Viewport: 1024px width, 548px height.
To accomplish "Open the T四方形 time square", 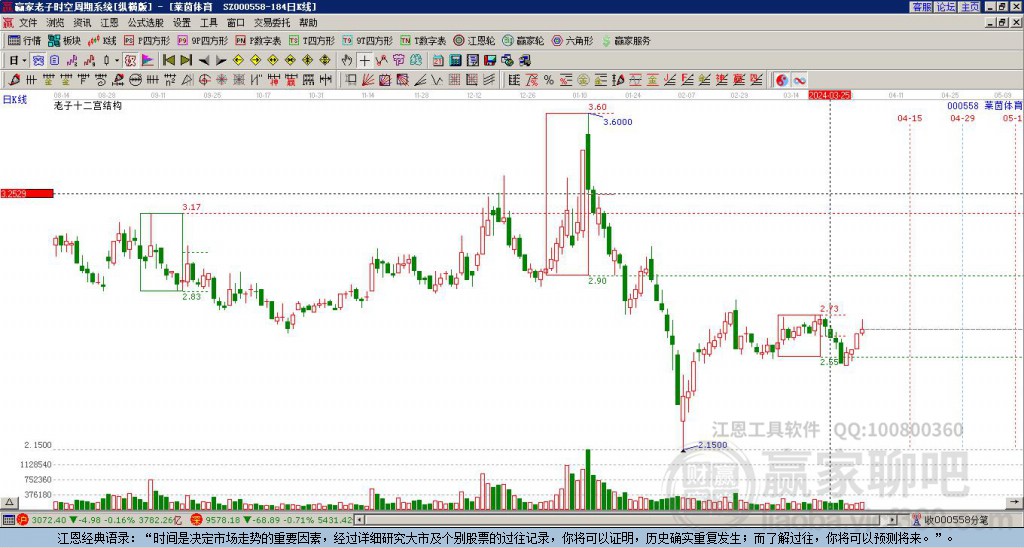I will [311, 40].
